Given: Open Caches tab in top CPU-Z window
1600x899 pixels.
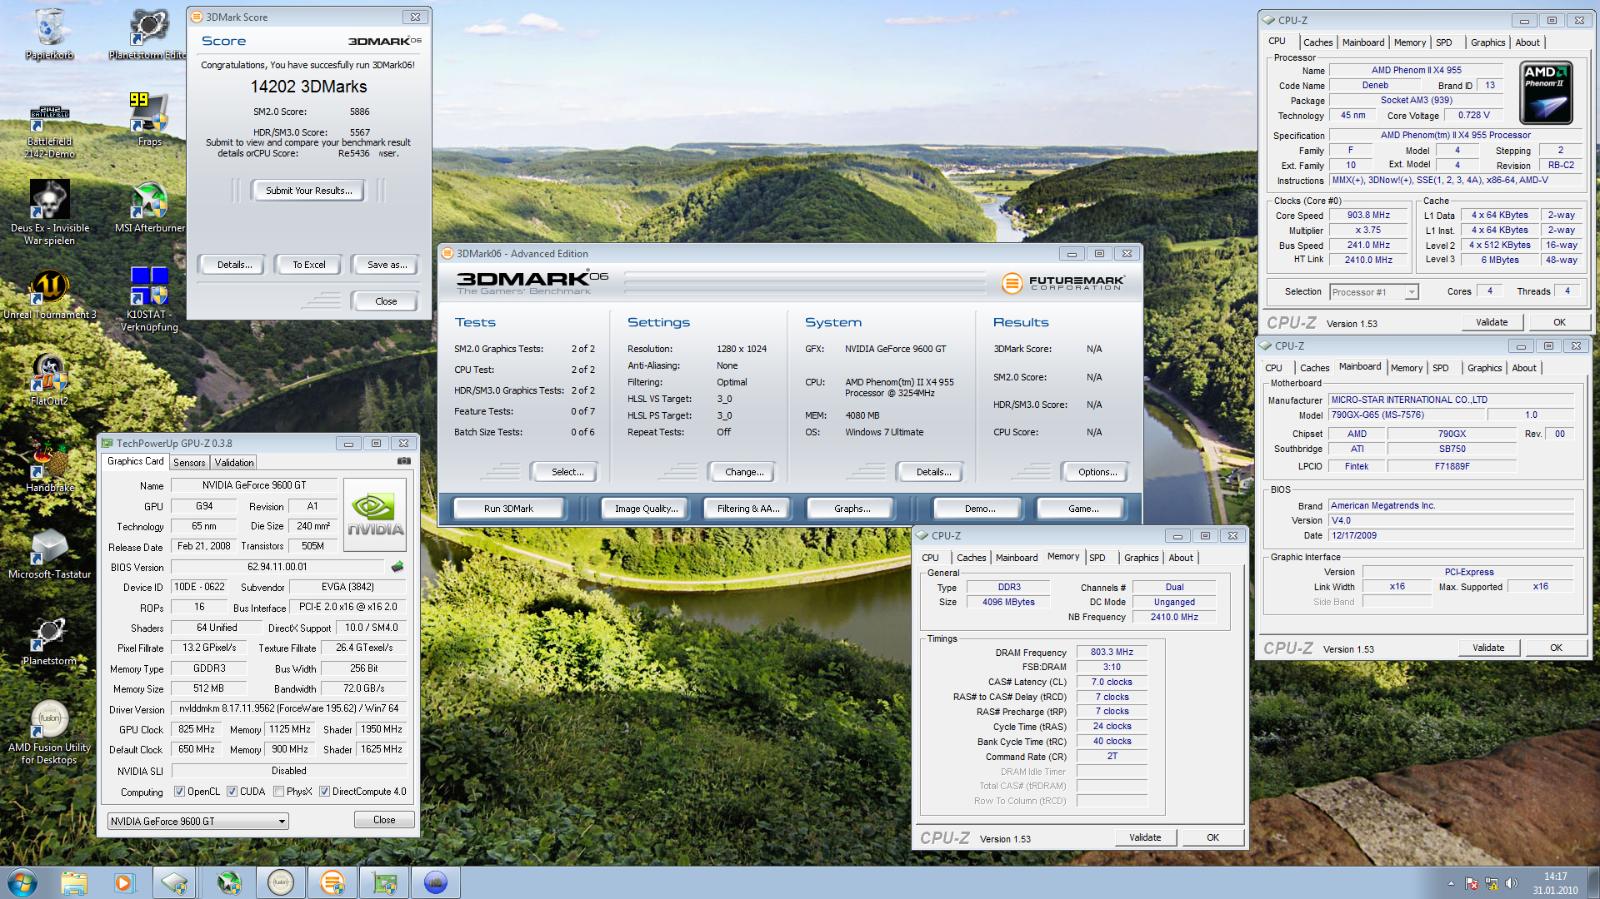Looking at the screenshot, I should coord(1318,42).
